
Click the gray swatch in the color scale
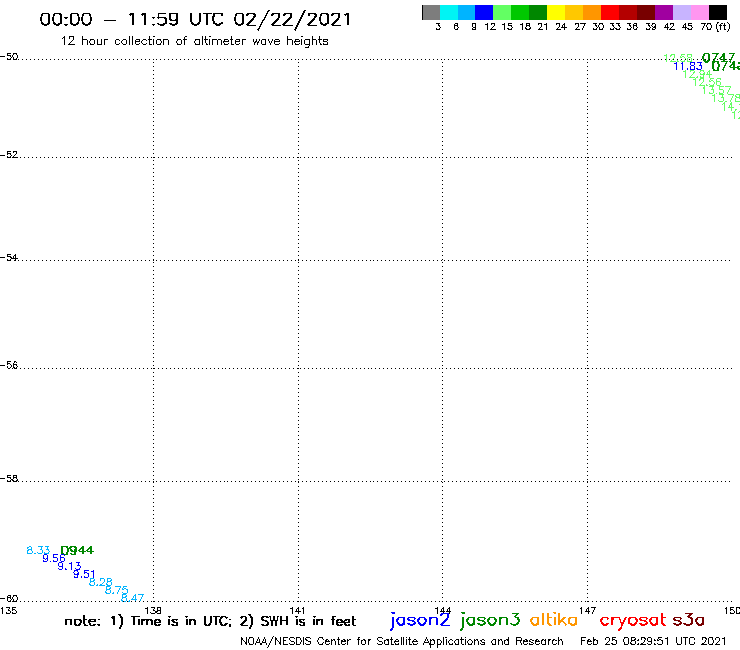(x=431, y=12)
